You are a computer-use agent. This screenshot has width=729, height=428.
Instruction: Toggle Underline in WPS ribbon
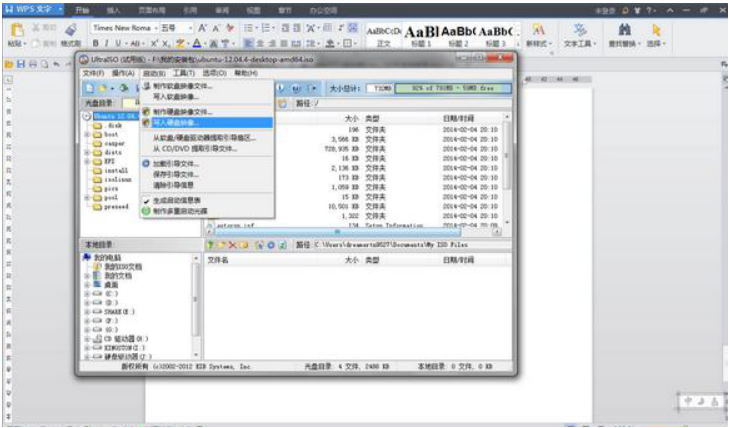119,43
